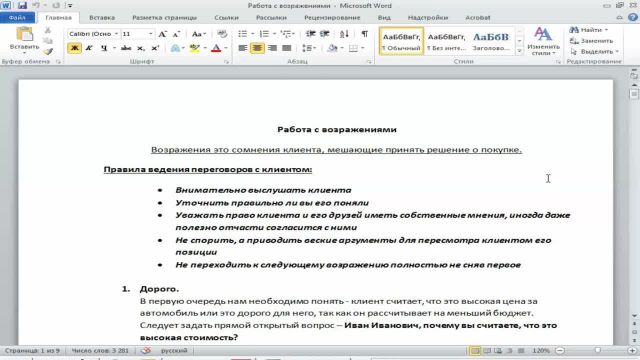Click the multilevel list icon
The image size is (640, 360).
[286, 34]
